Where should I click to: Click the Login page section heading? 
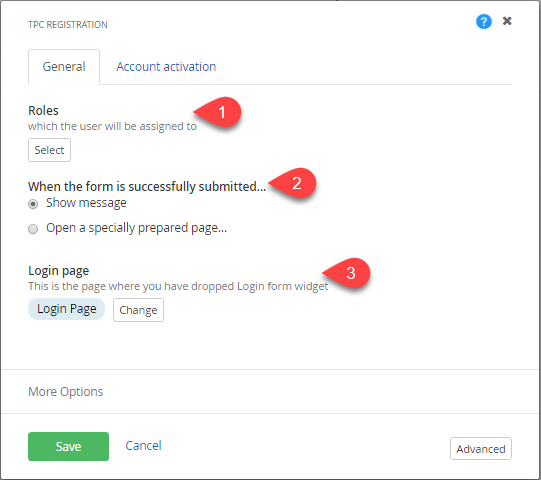click(x=59, y=271)
